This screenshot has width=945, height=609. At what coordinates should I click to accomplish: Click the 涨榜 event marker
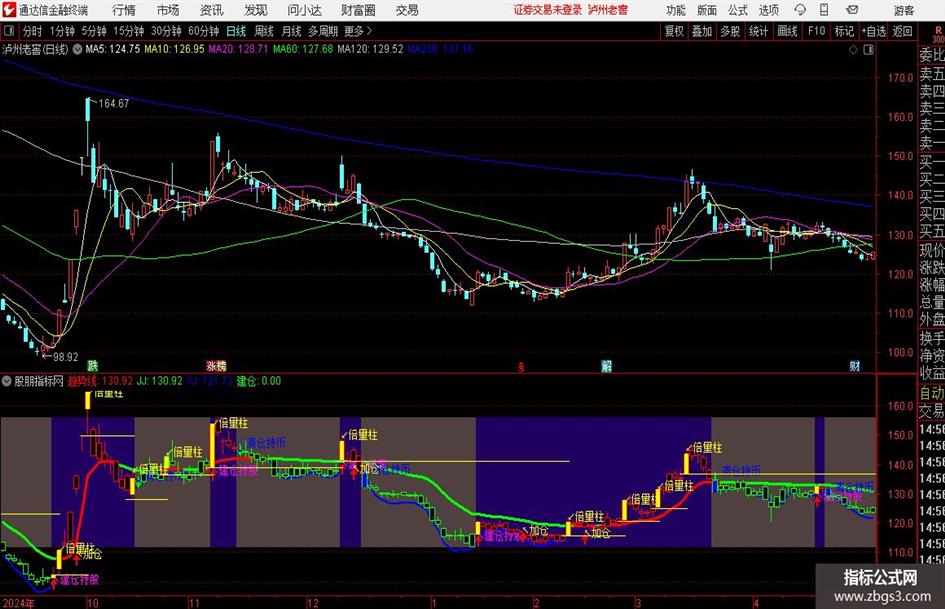coord(216,365)
